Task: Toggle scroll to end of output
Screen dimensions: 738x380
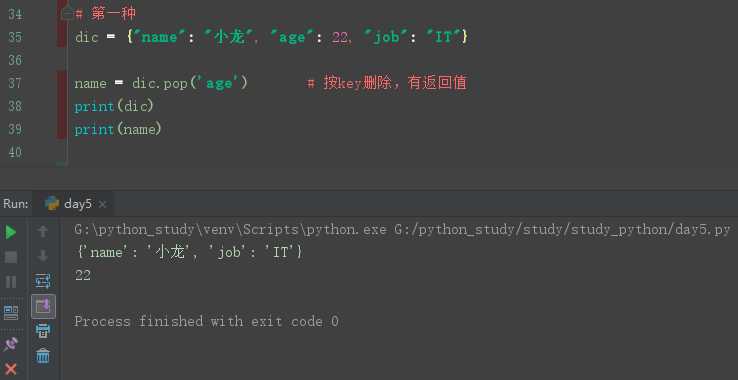Action: pyautogui.click(x=43, y=307)
